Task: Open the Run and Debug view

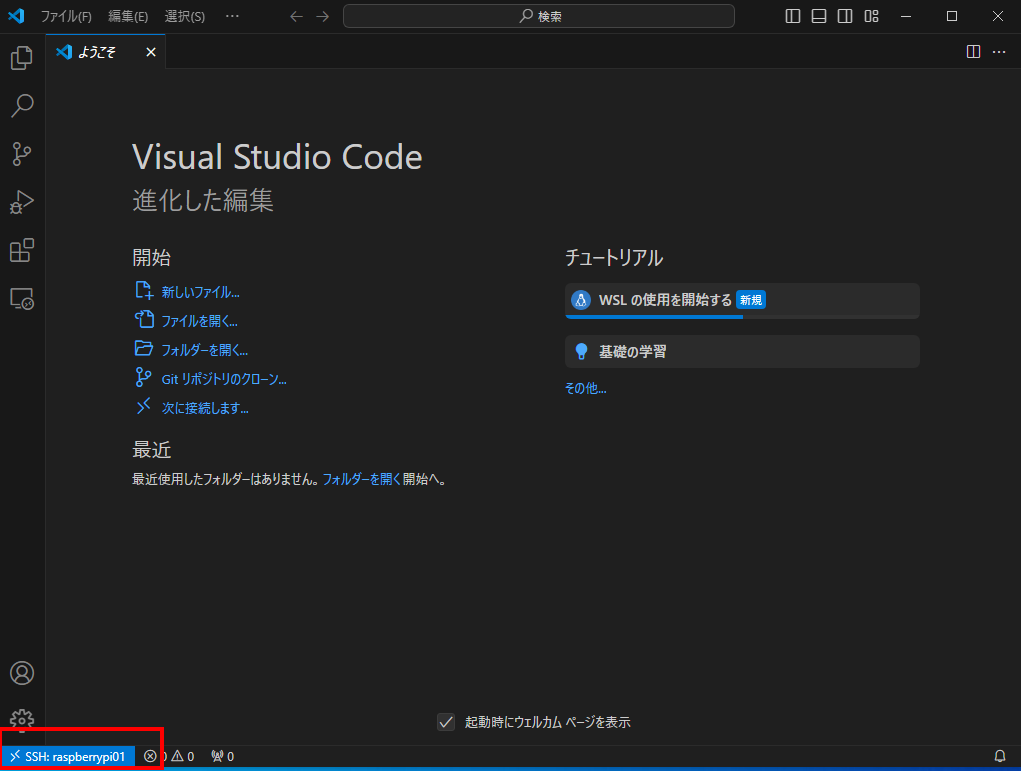Action: (x=22, y=202)
